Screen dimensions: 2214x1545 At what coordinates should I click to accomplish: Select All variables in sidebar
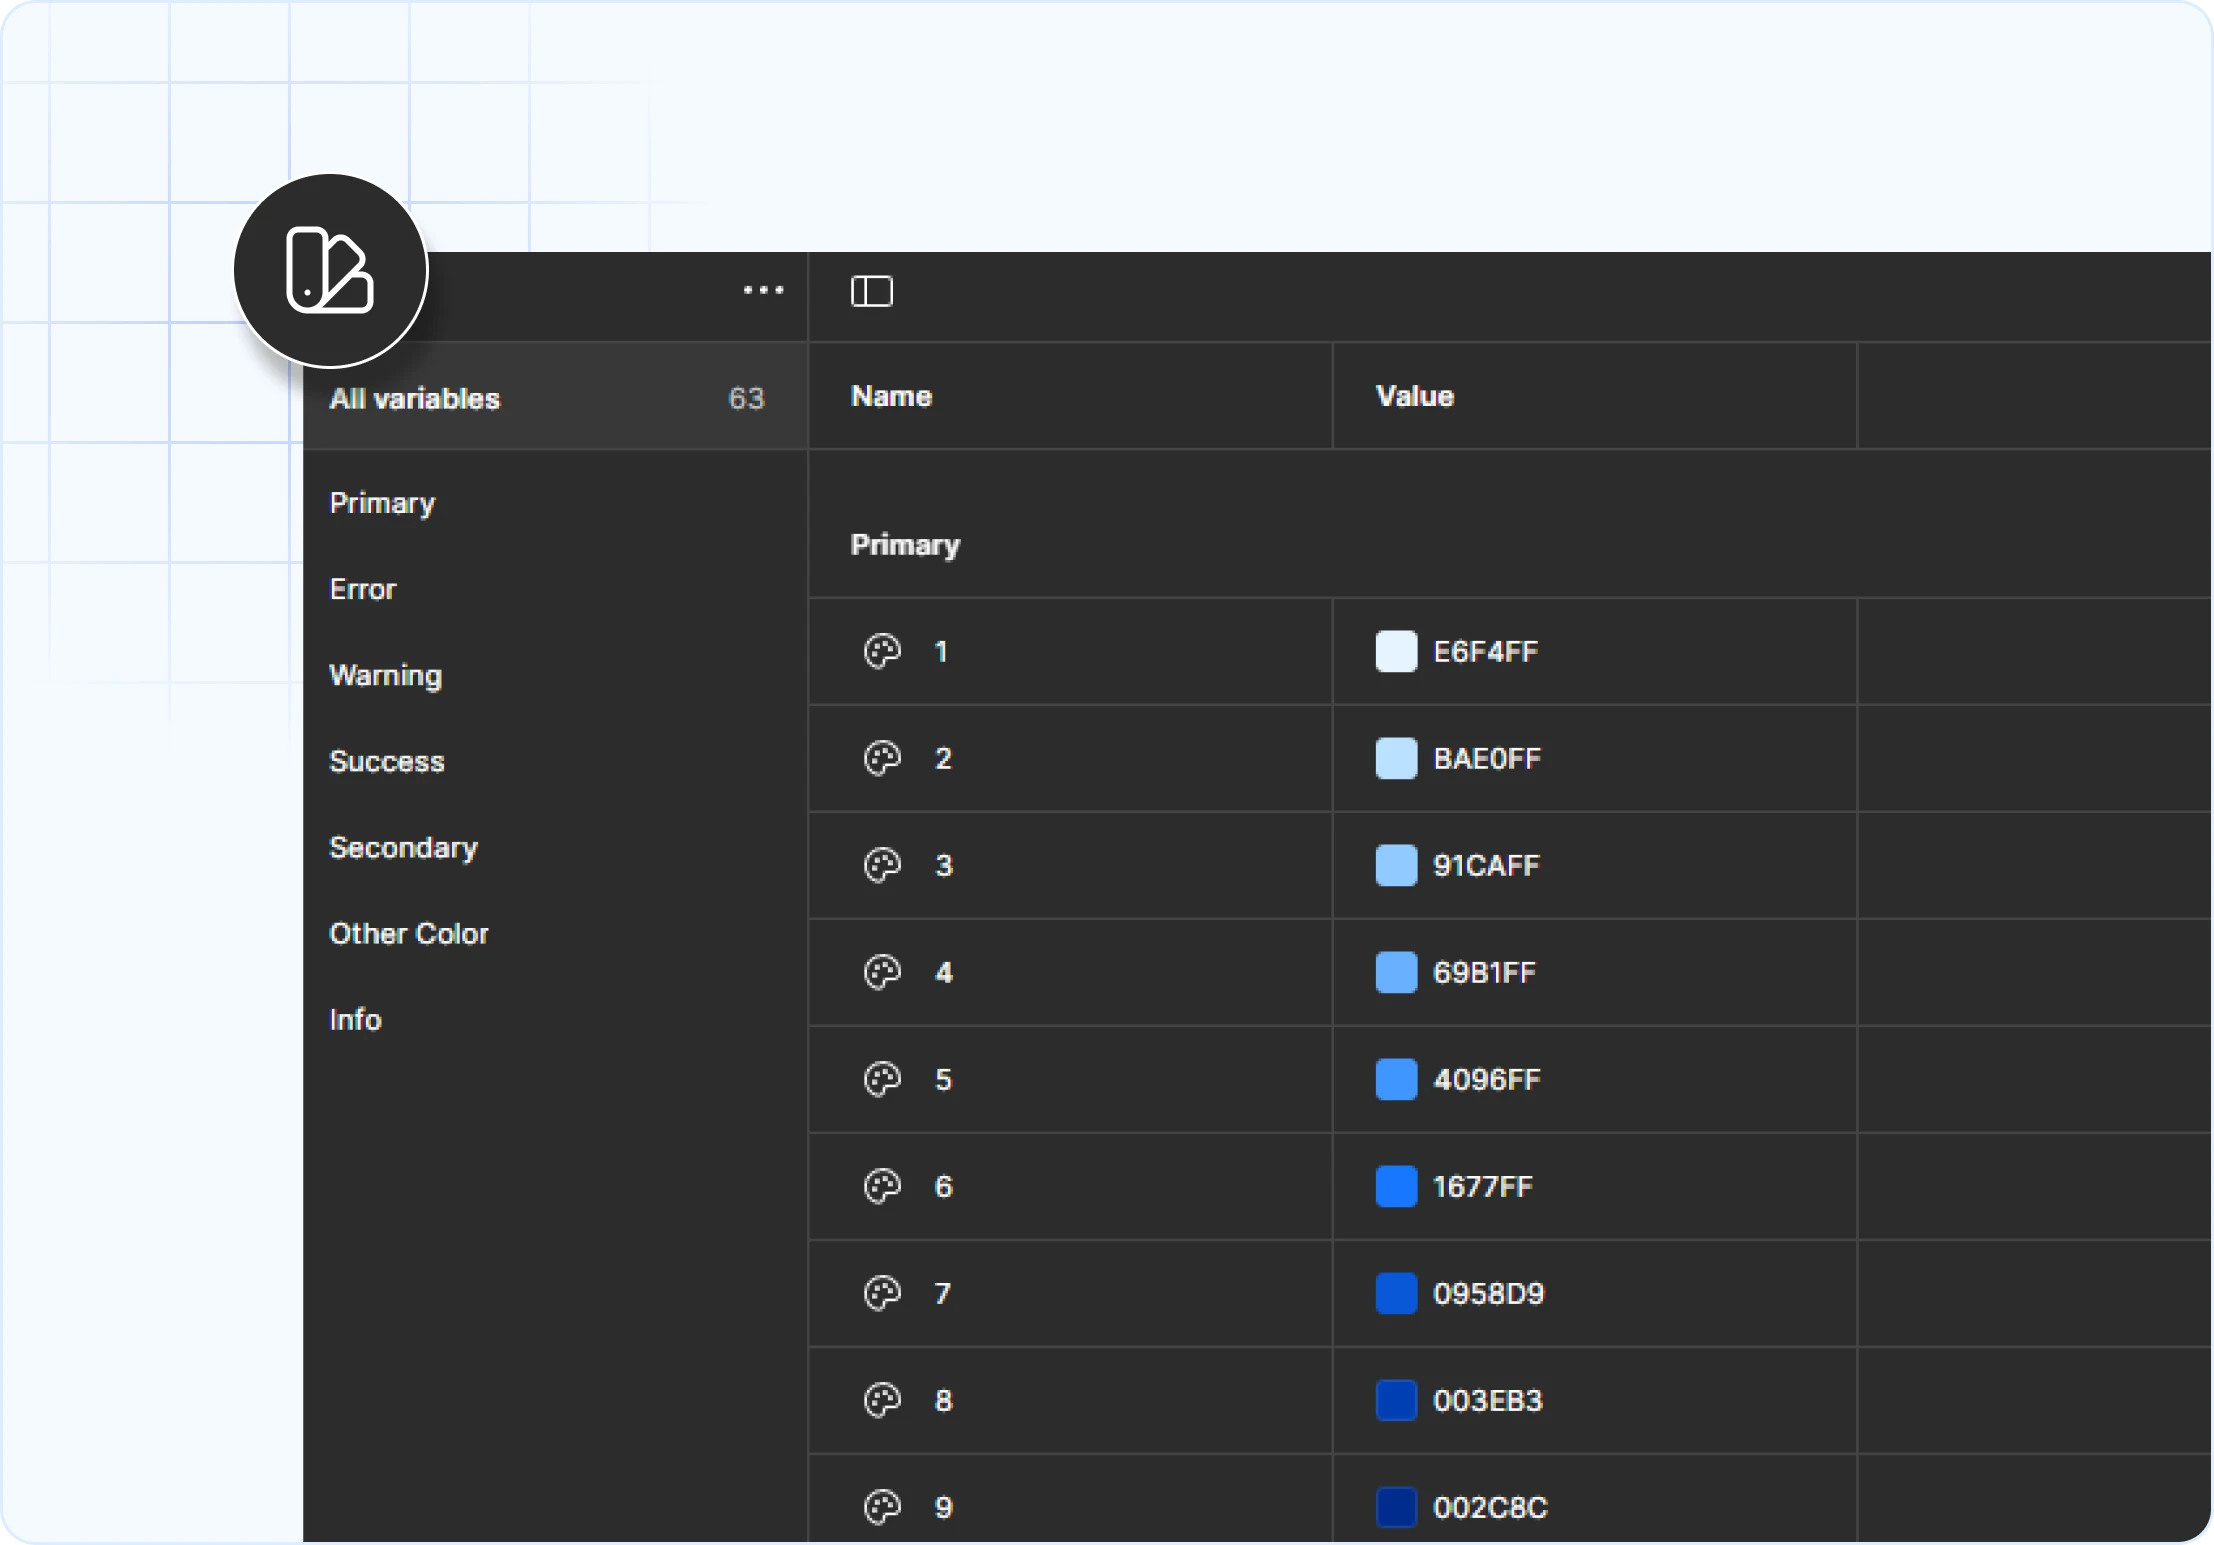(414, 398)
